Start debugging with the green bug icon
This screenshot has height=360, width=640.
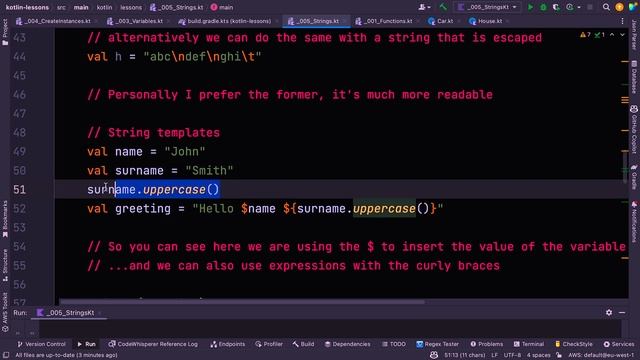pyautogui.click(x=543, y=7)
